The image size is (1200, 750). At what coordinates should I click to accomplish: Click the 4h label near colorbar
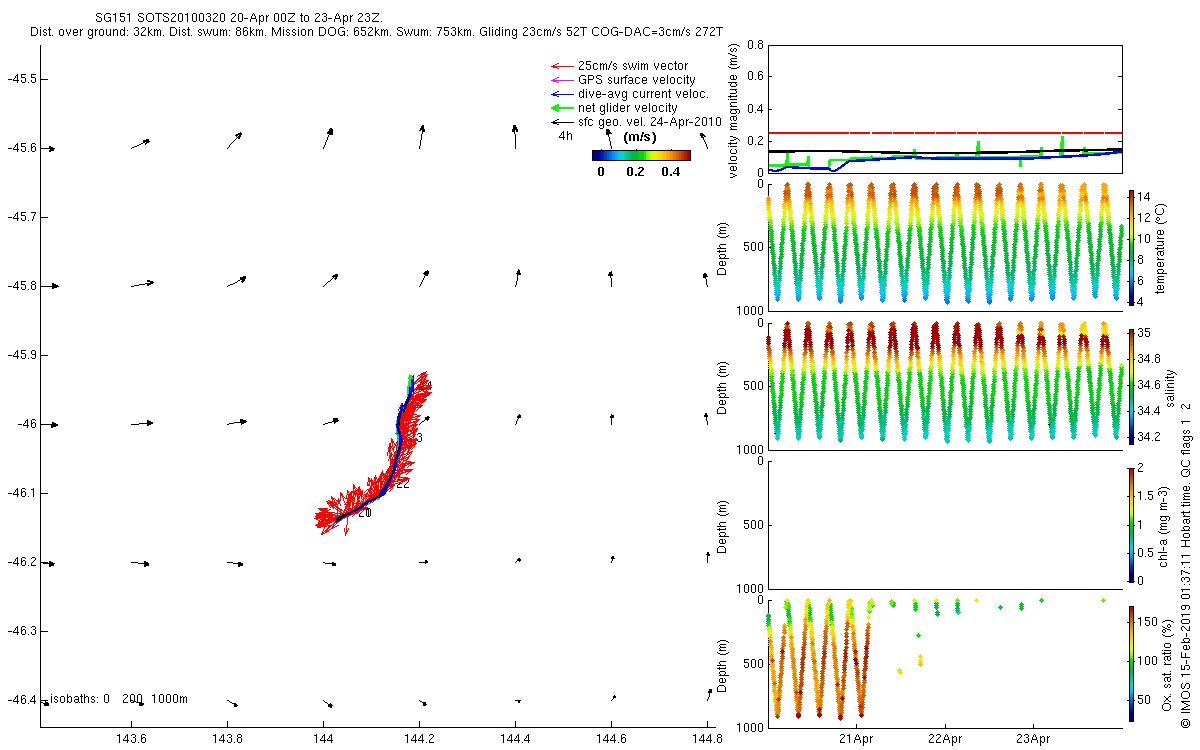pos(566,136)
